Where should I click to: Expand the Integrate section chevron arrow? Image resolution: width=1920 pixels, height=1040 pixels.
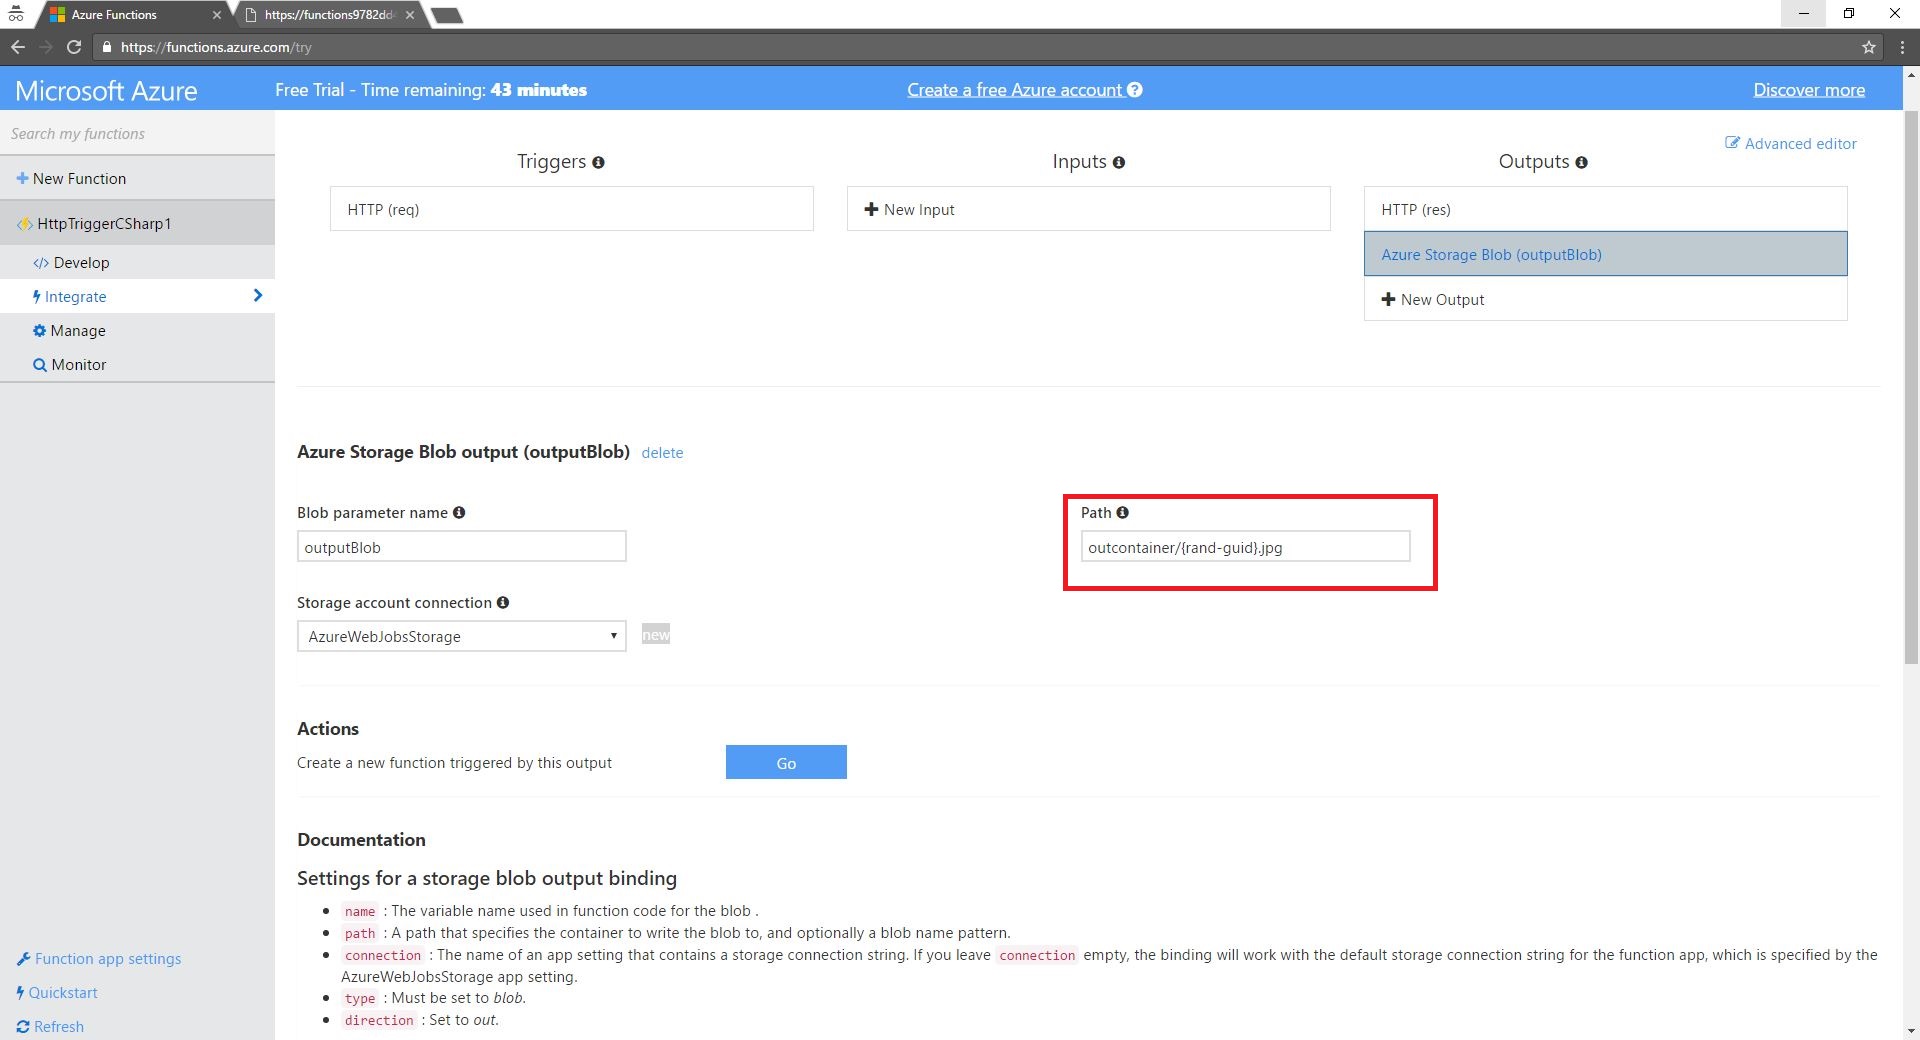tap(258, 296)
